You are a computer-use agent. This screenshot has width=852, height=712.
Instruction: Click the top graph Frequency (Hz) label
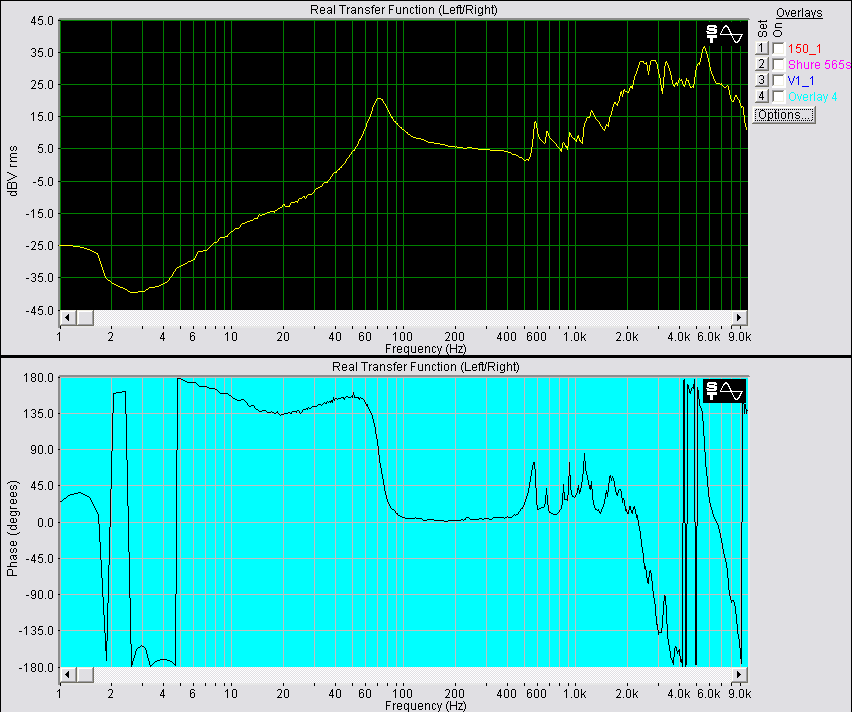point(425,349)
